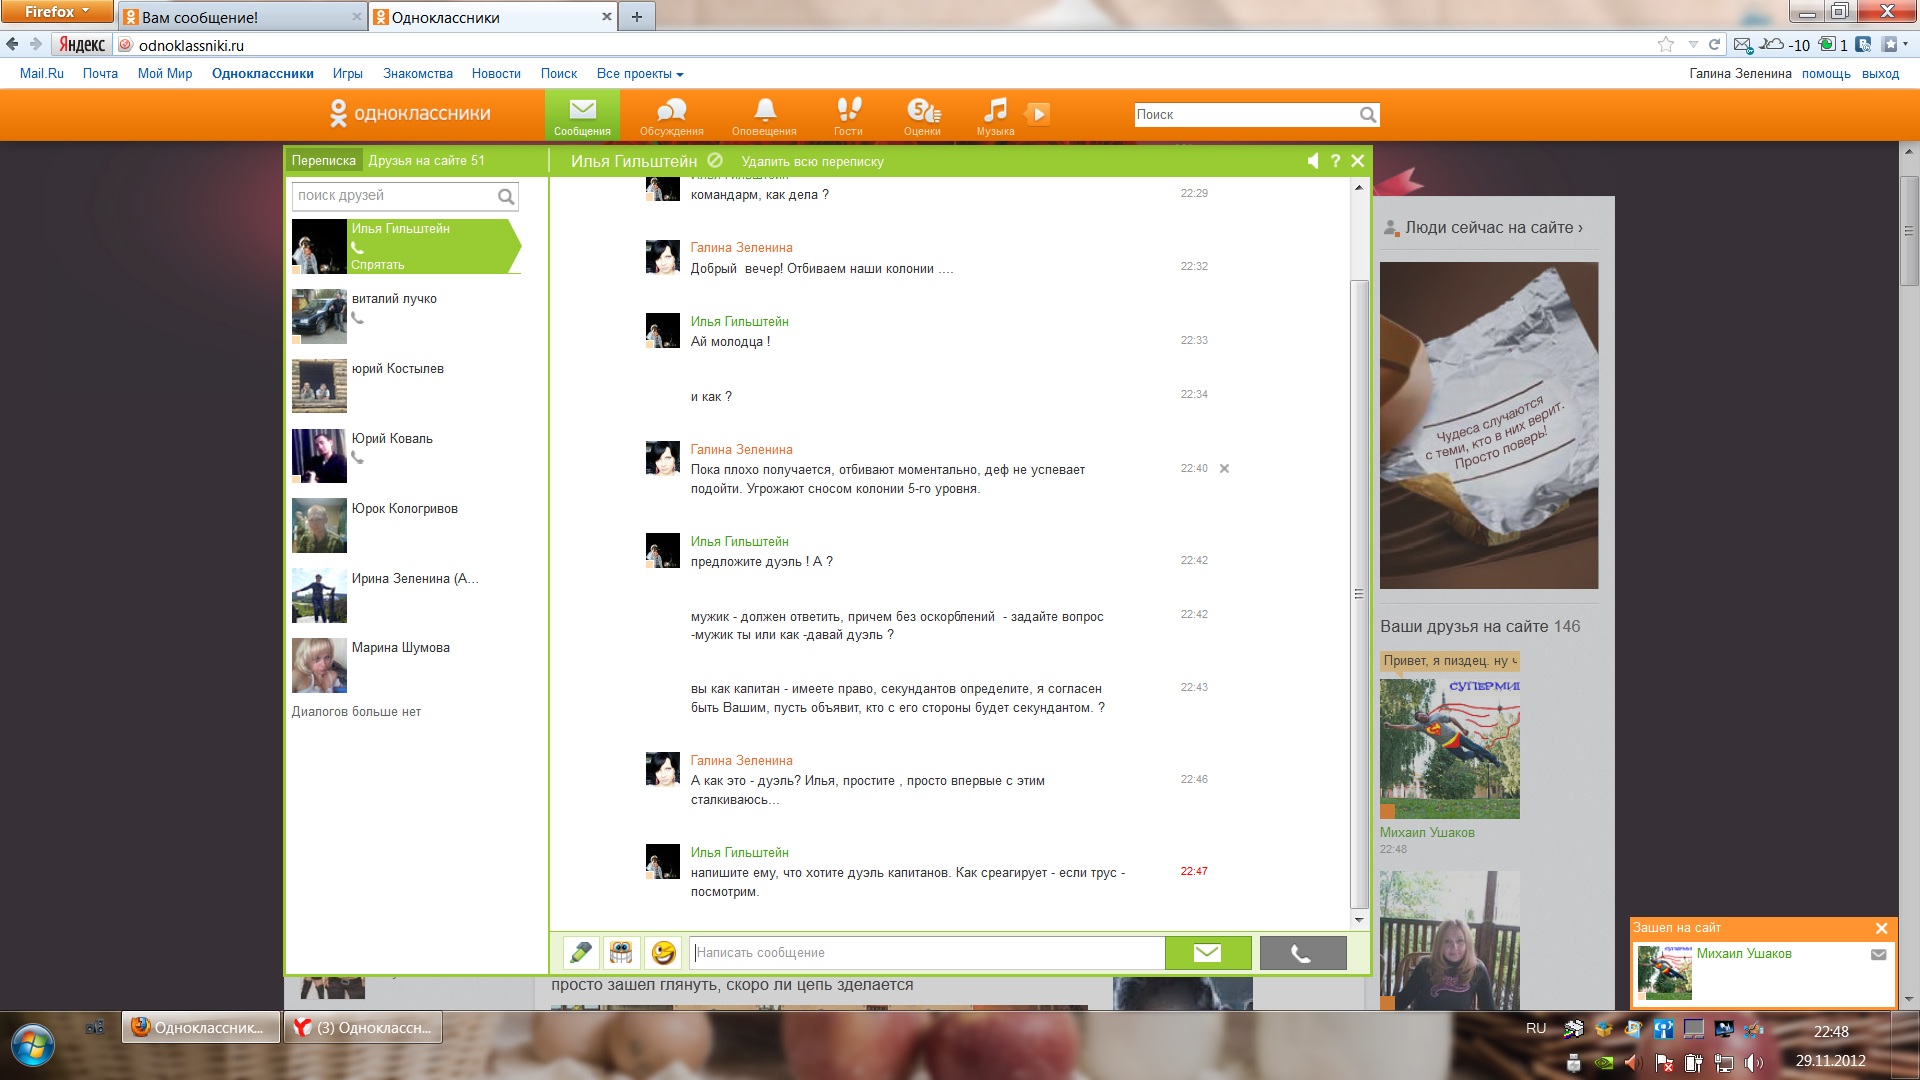Mute chat sound speaker icon
This screenshot has width=1920, height=1080.
pos(1313,161)
